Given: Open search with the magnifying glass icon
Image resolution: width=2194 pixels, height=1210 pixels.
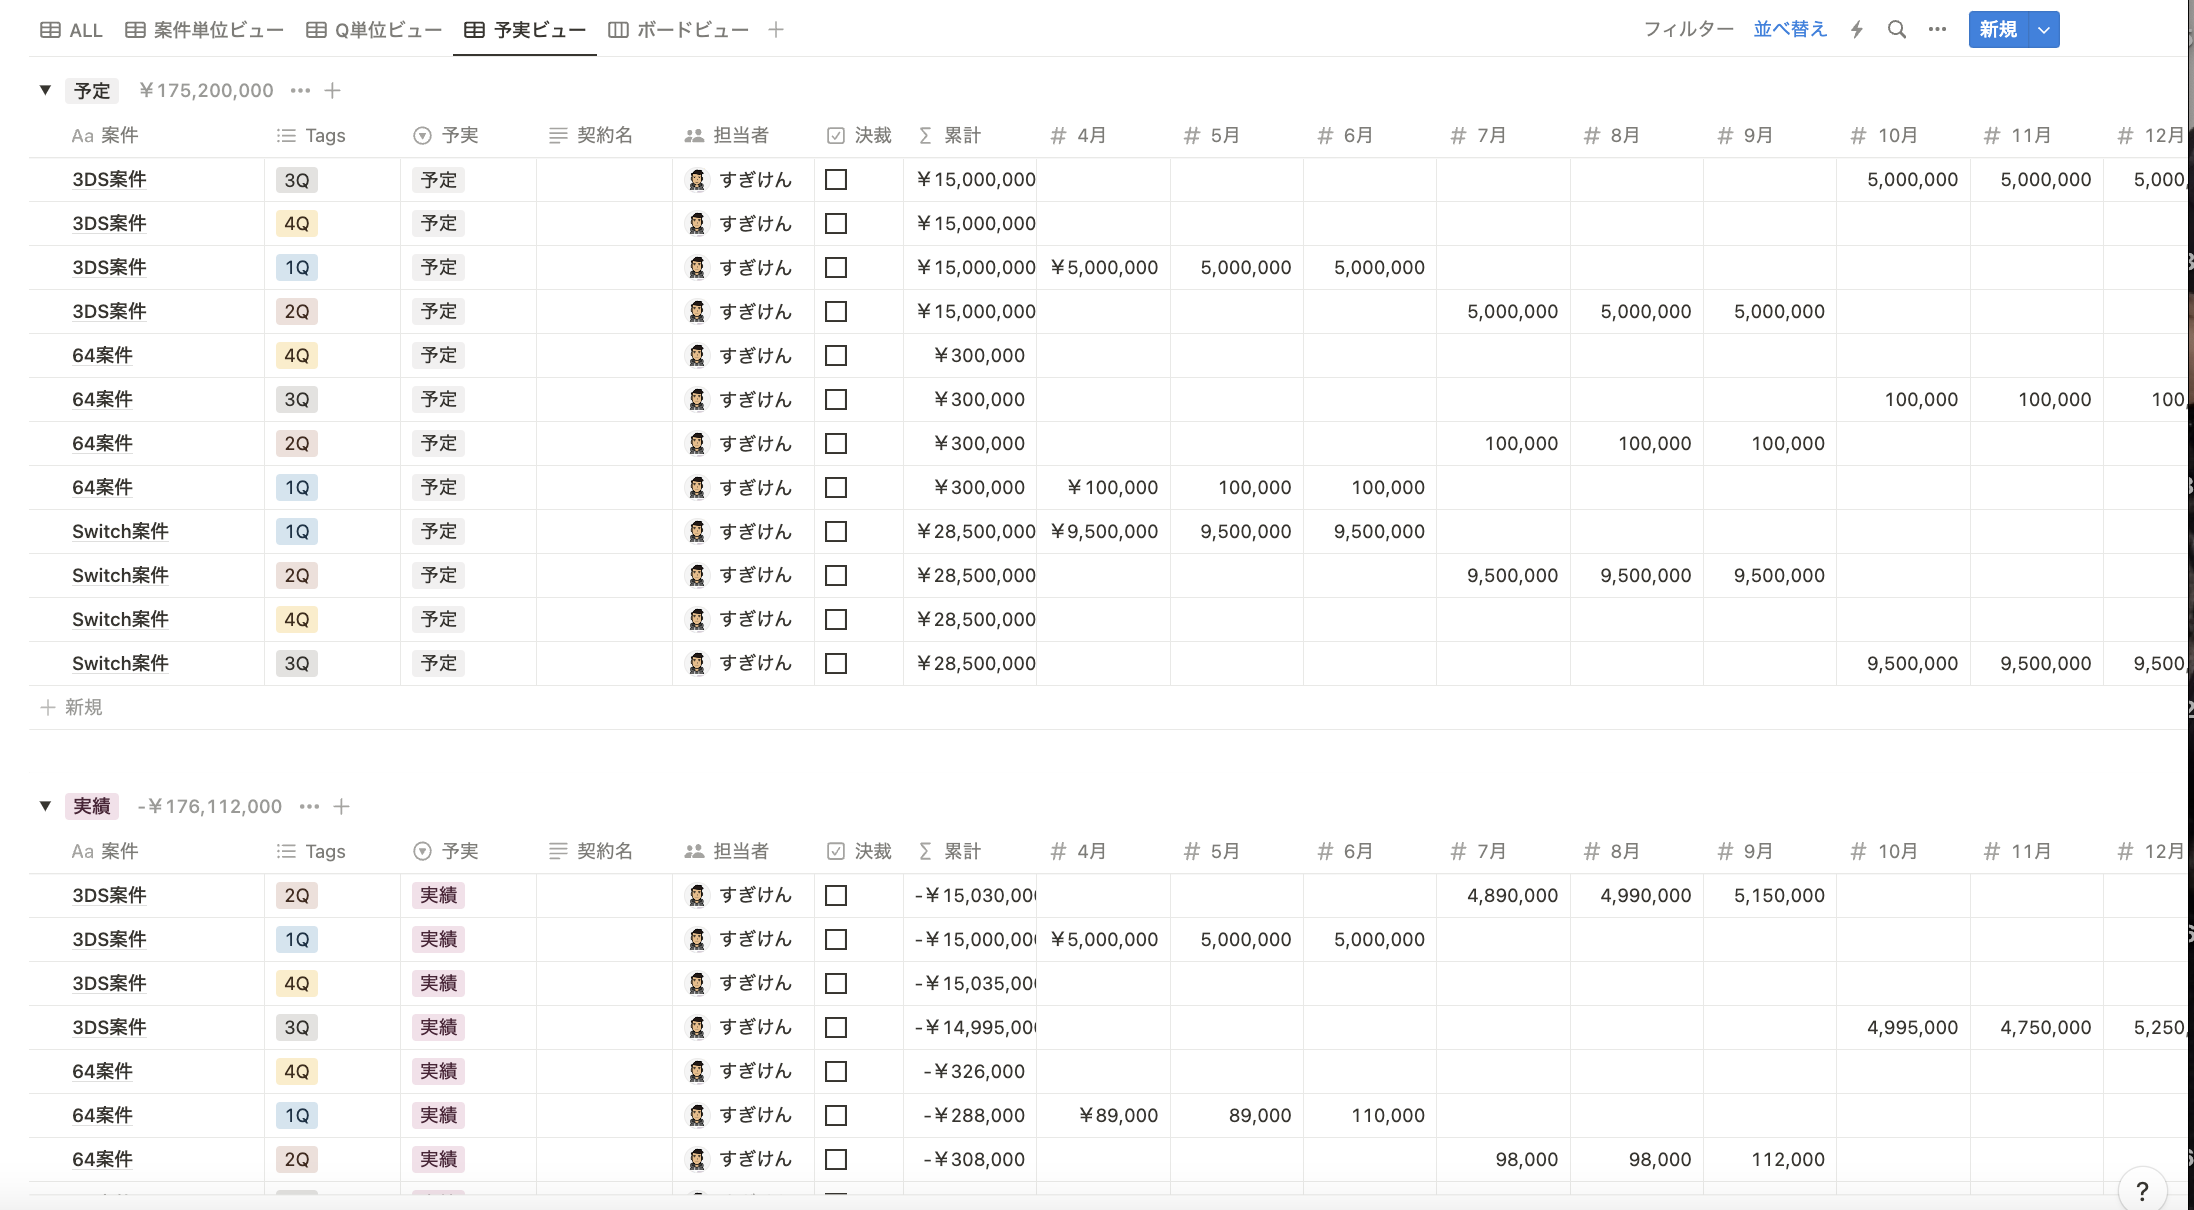Looking at the screenshot, I should (x=1896, y=29).
